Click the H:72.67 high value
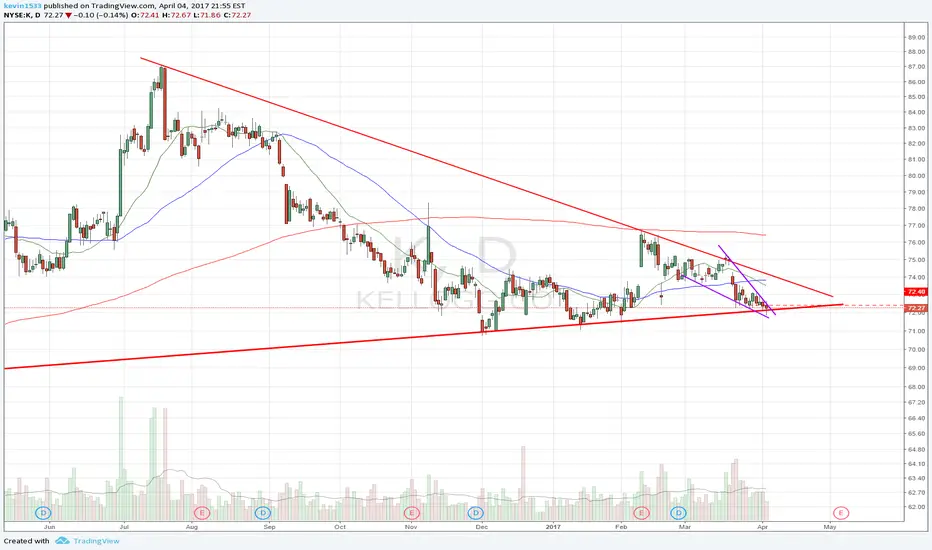932x550 pixels. coord(177,15)
